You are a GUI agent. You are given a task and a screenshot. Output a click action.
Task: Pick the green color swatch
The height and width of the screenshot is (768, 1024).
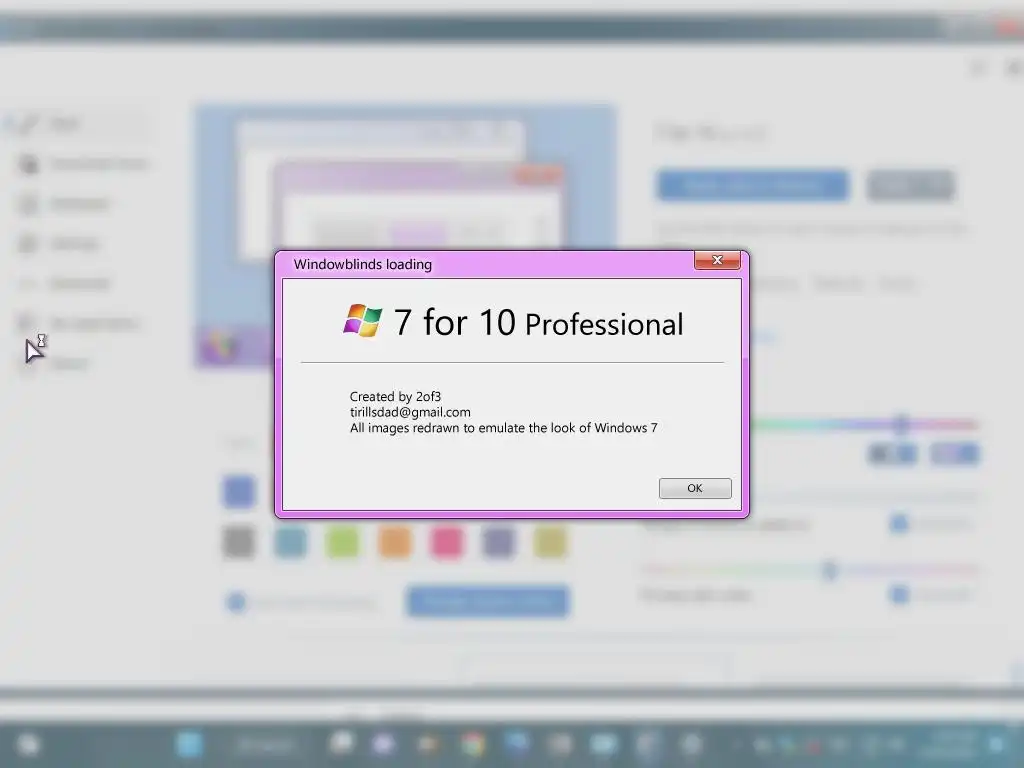click(x=343, y=542)
